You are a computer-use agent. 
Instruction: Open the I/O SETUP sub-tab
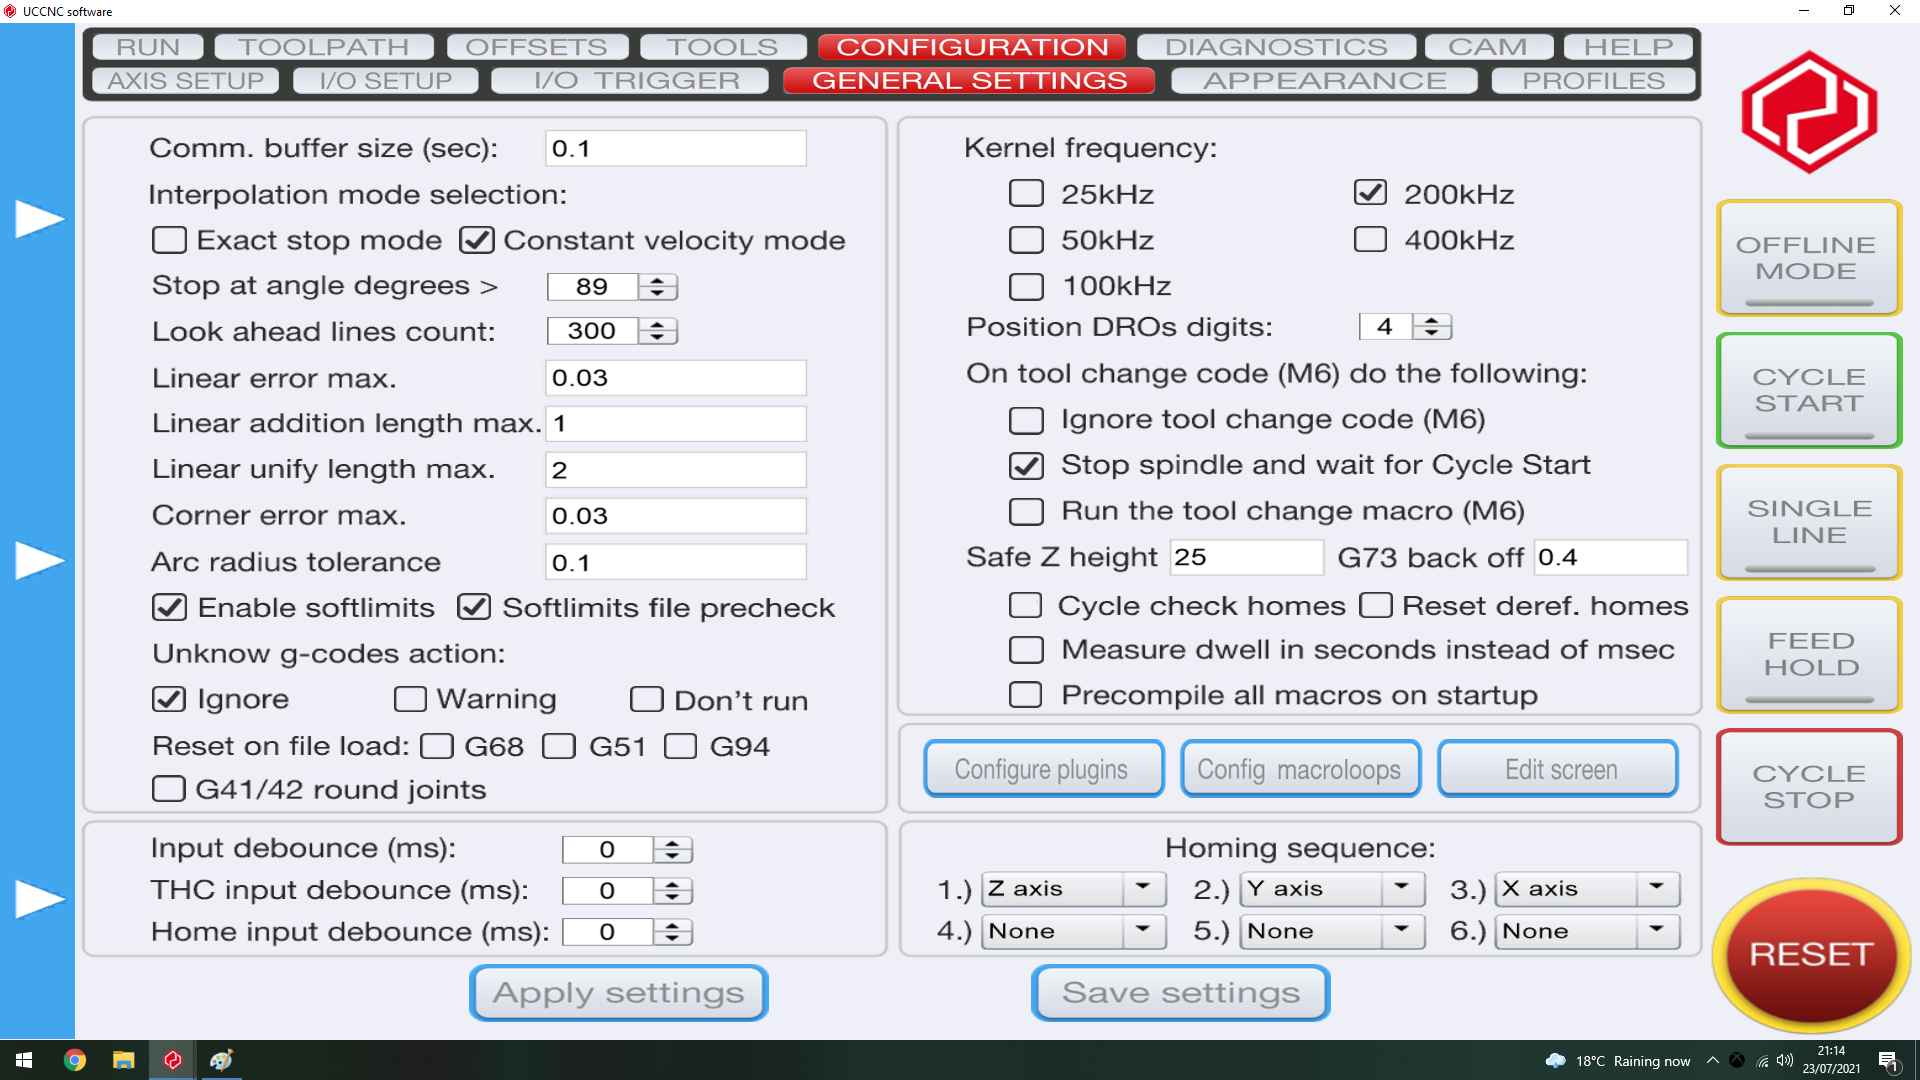(385, 81)
